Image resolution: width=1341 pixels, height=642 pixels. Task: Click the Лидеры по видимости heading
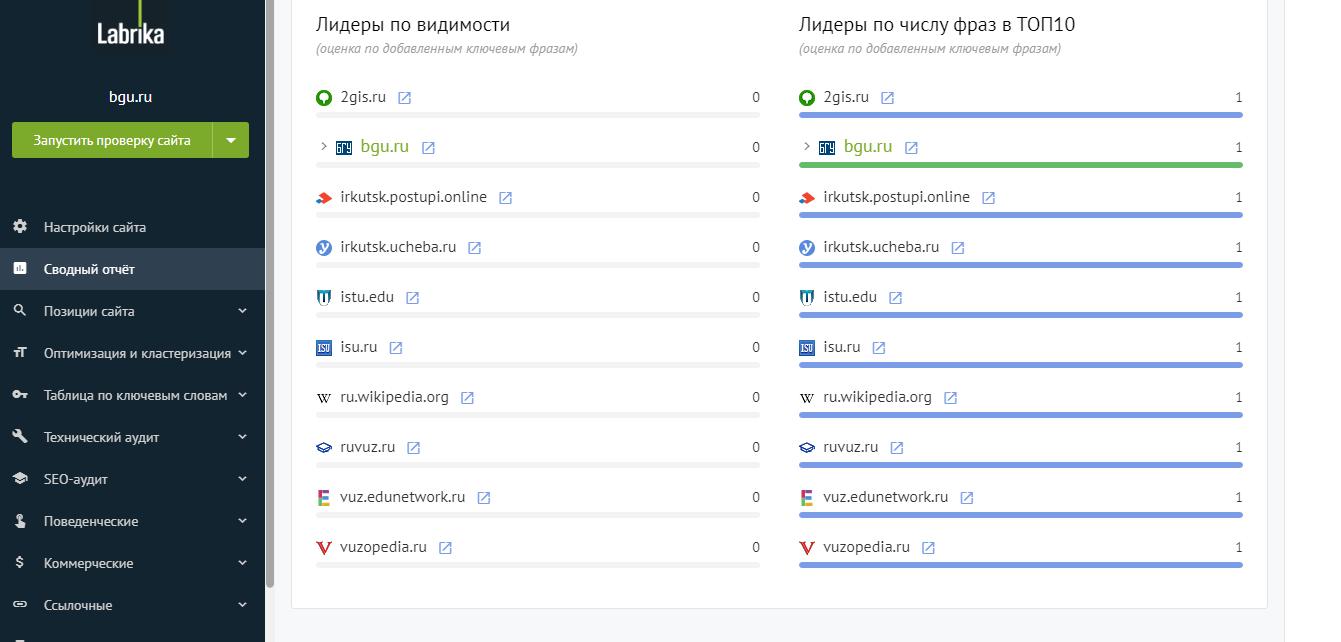tap(413, 25)
